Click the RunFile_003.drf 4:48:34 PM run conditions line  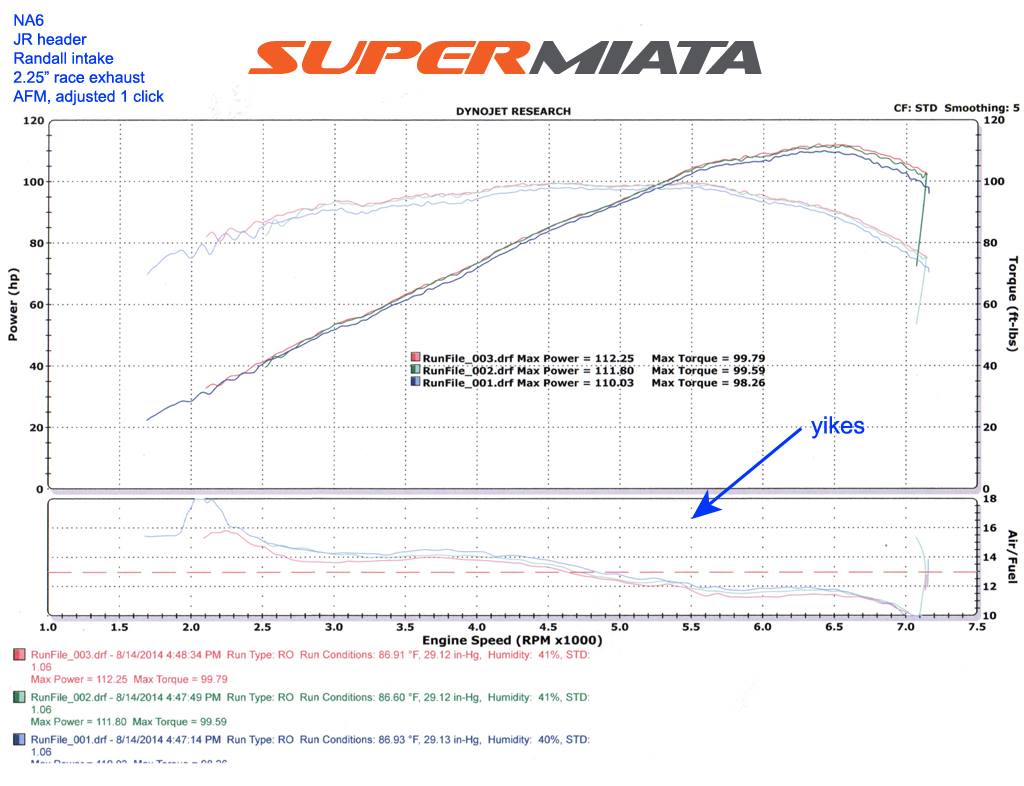(x=310, y=655)
